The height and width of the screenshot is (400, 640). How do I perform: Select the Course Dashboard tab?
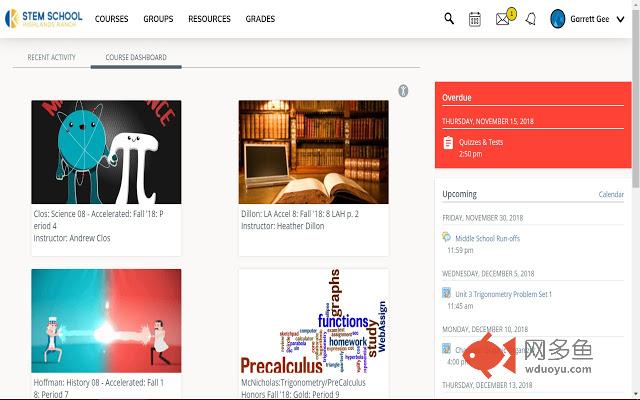pos(136,57)
